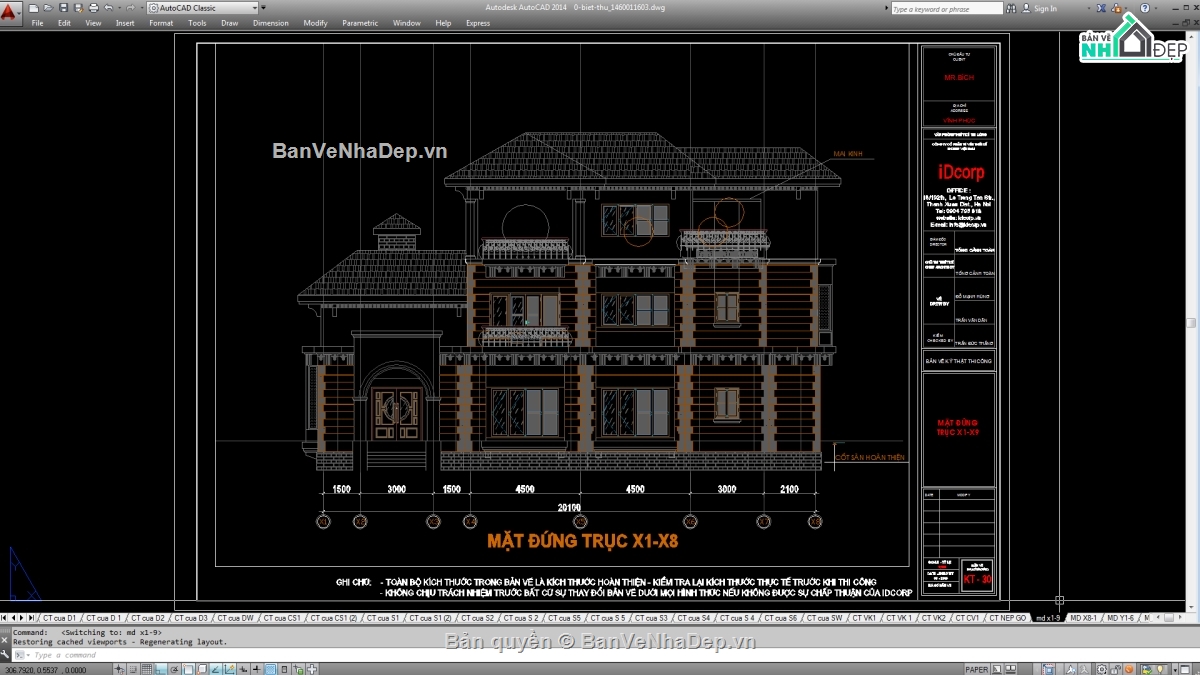Toggle Infer Constraints in status bar
1200x675 pixels.
[x=119, y=669]
